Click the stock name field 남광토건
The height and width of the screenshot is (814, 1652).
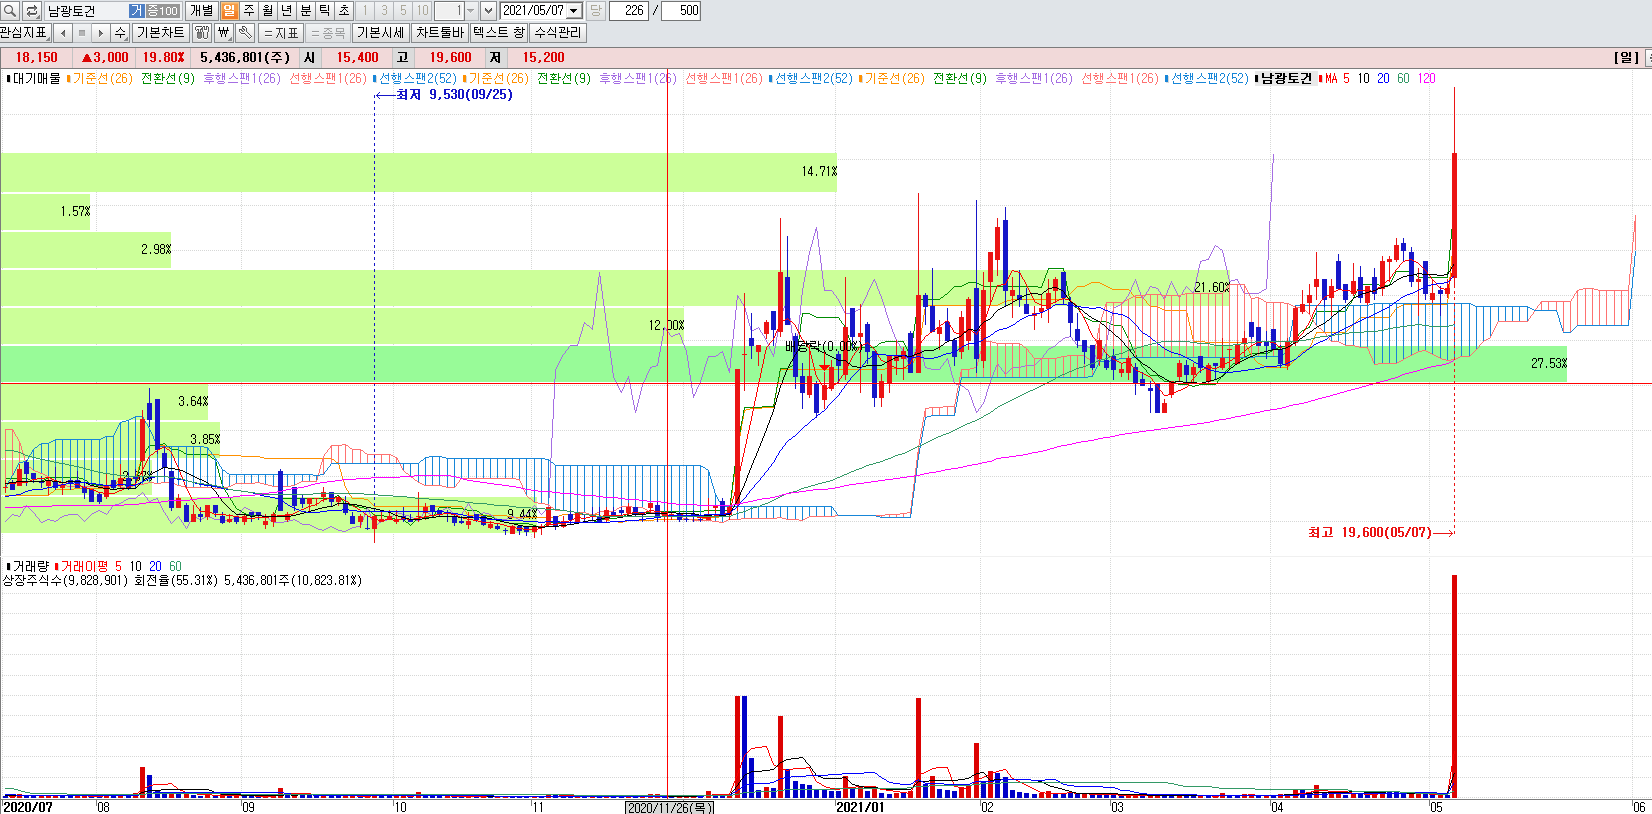(86, 10)
